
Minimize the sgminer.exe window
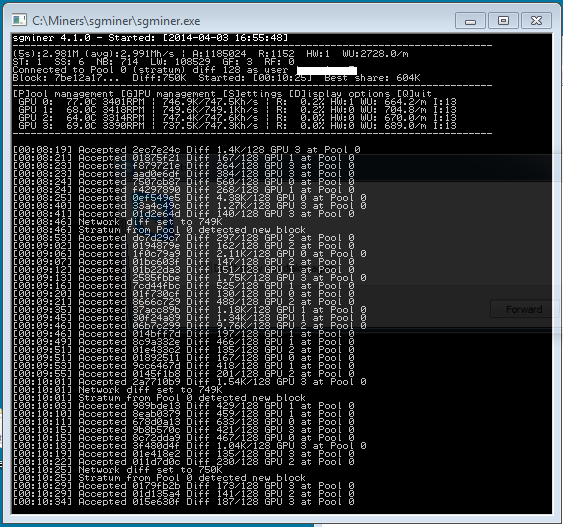(x=470, y=21)
